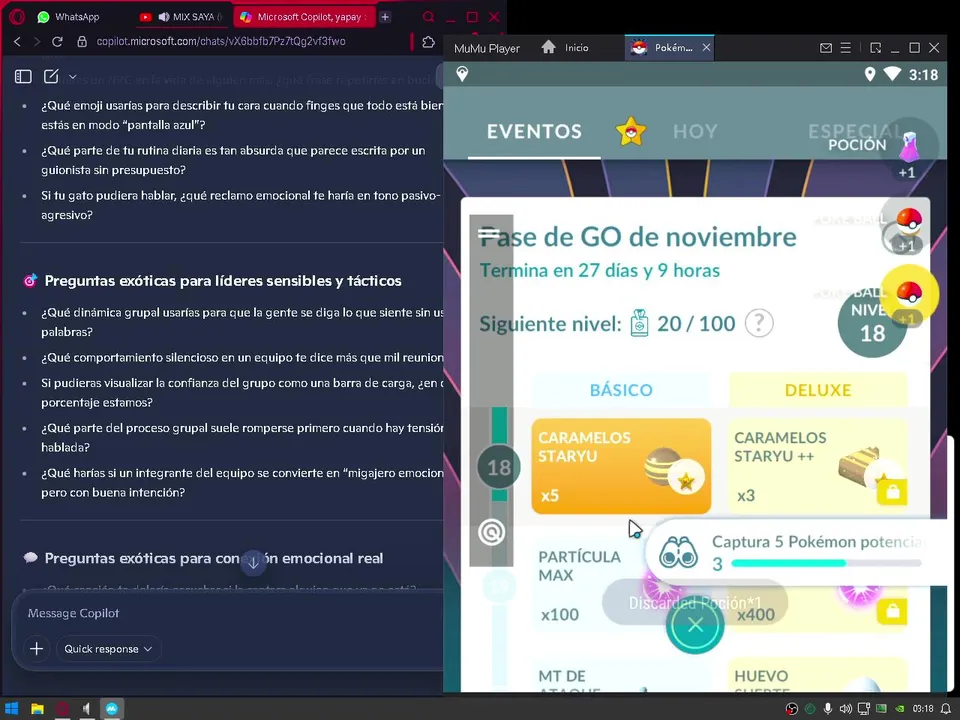The height and width of the screenshot is (720, 960).
Task: Open overlay hamburger menu on game panel
Action: click(489, 234)
